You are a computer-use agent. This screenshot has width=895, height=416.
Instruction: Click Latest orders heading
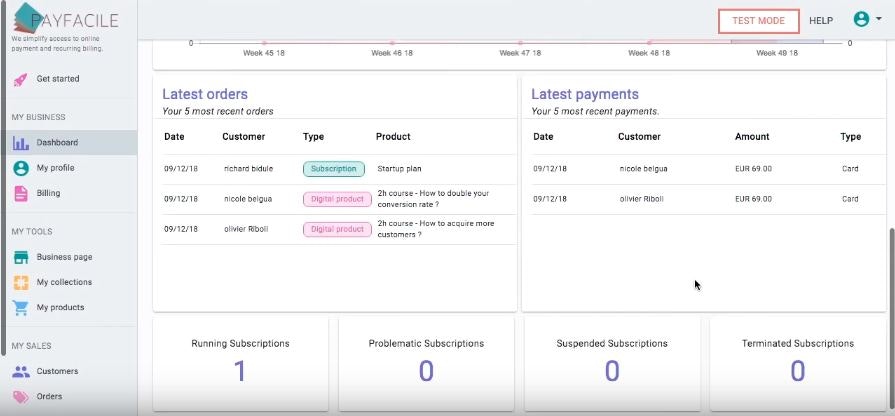click(x=205, y=94)
